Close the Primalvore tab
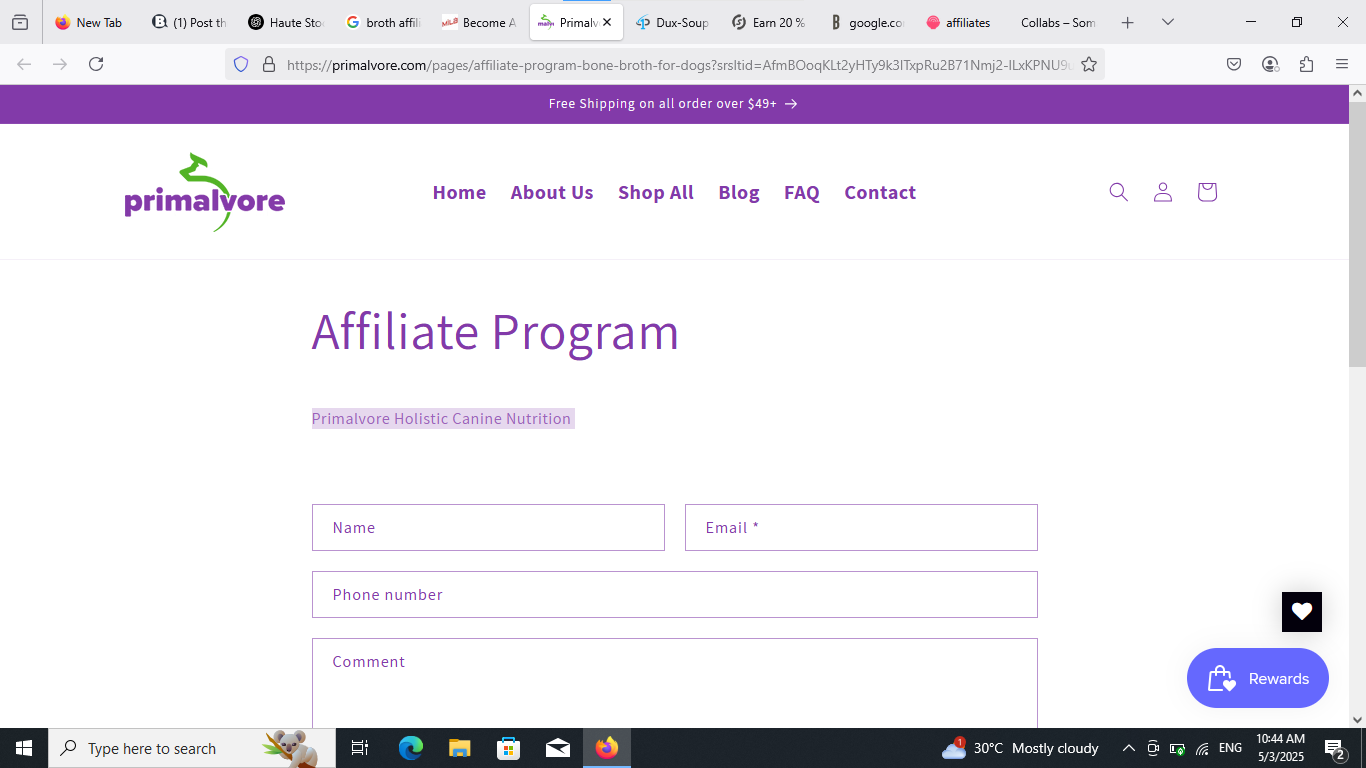The image size is (1366, 768). tap(607, 22)
